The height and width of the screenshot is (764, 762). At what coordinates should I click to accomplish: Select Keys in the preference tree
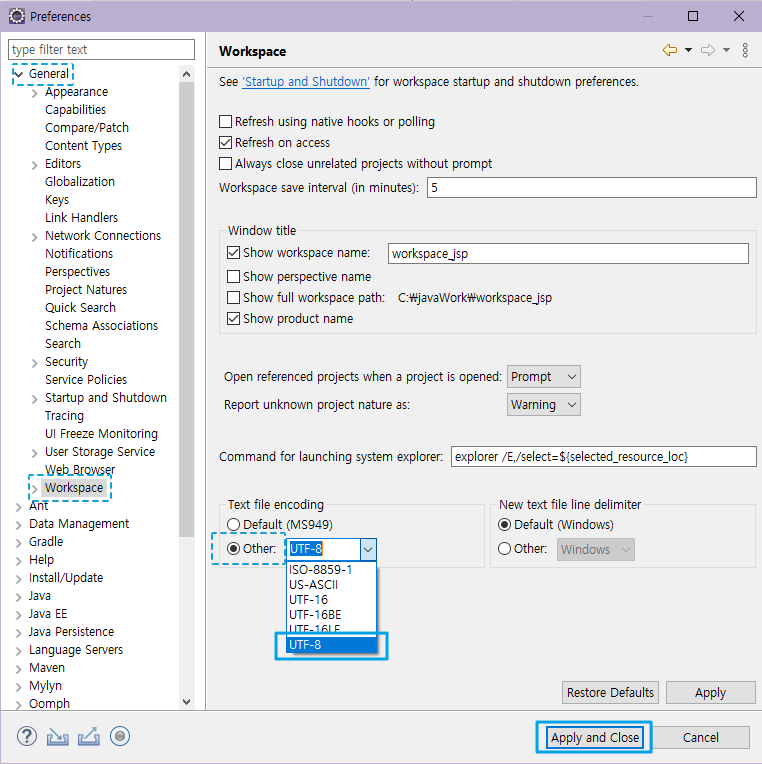click(x=57, y=200)
